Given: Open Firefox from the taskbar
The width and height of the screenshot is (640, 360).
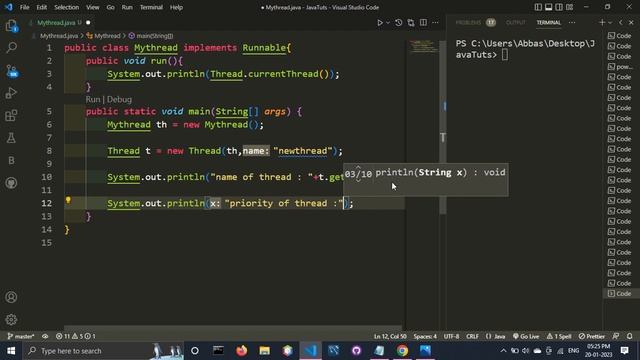Looking at the screenshot, I should tap(242, 351).
